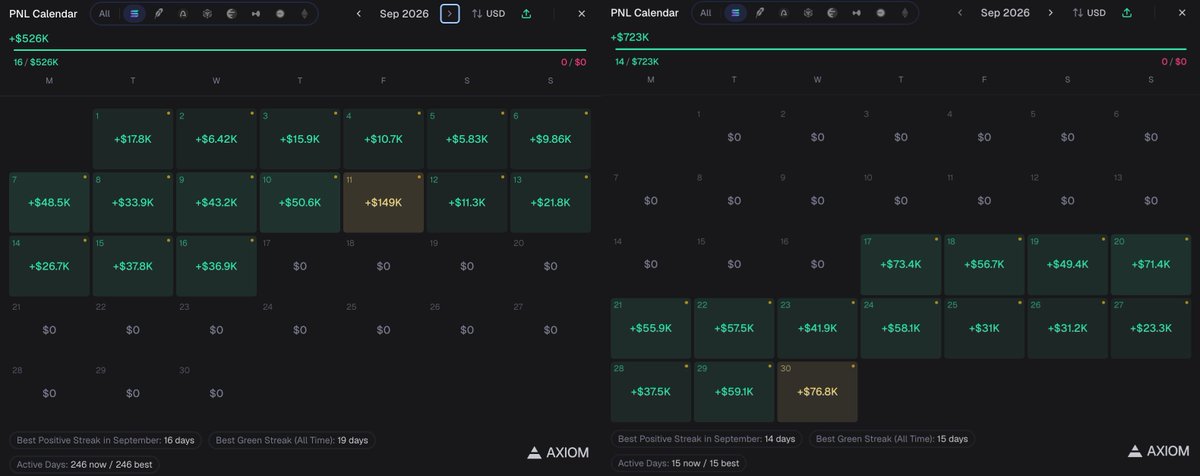Image resolution: width=1200 pixels, height=476 pixels.
Task: Show All chains in $723K calendar
Action: [705, 13]
